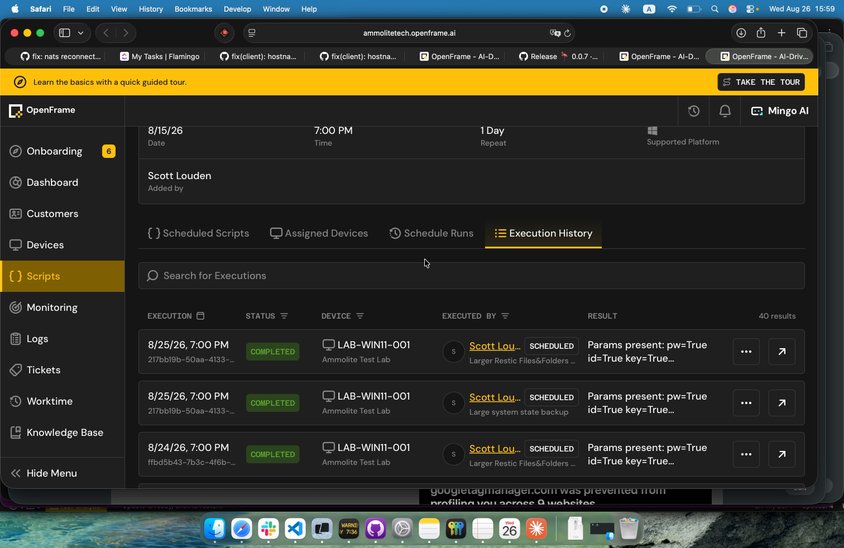844x548 pixels.
Task: Open Knowledge Base in the sidebar
Action: coord(62,432)
